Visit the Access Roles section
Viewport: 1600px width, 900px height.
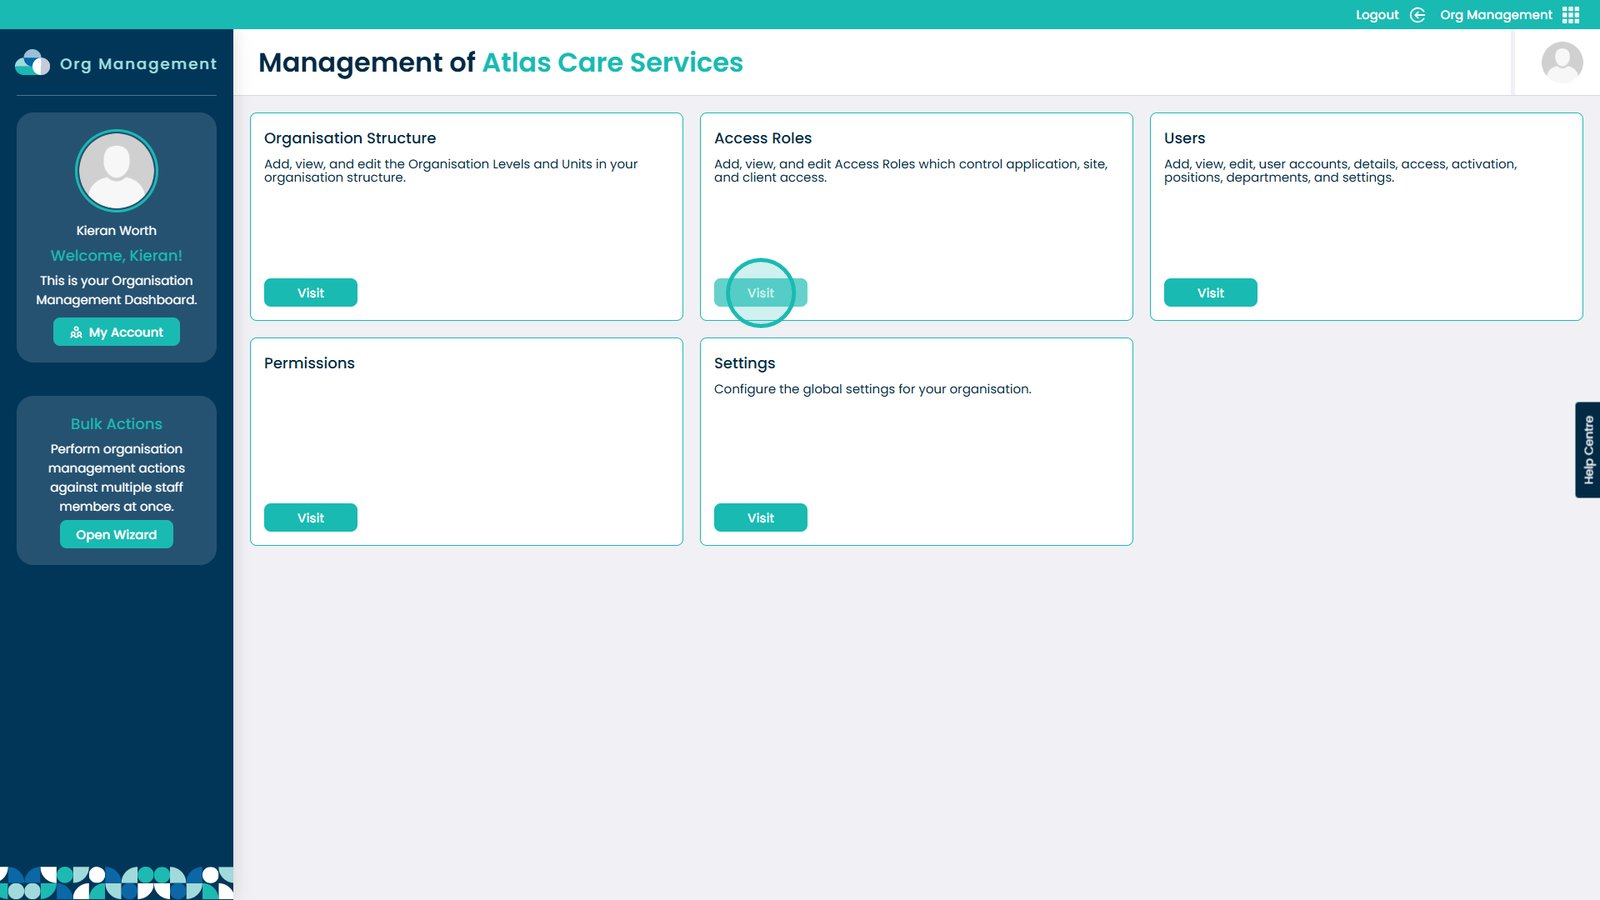pos(760,293)
